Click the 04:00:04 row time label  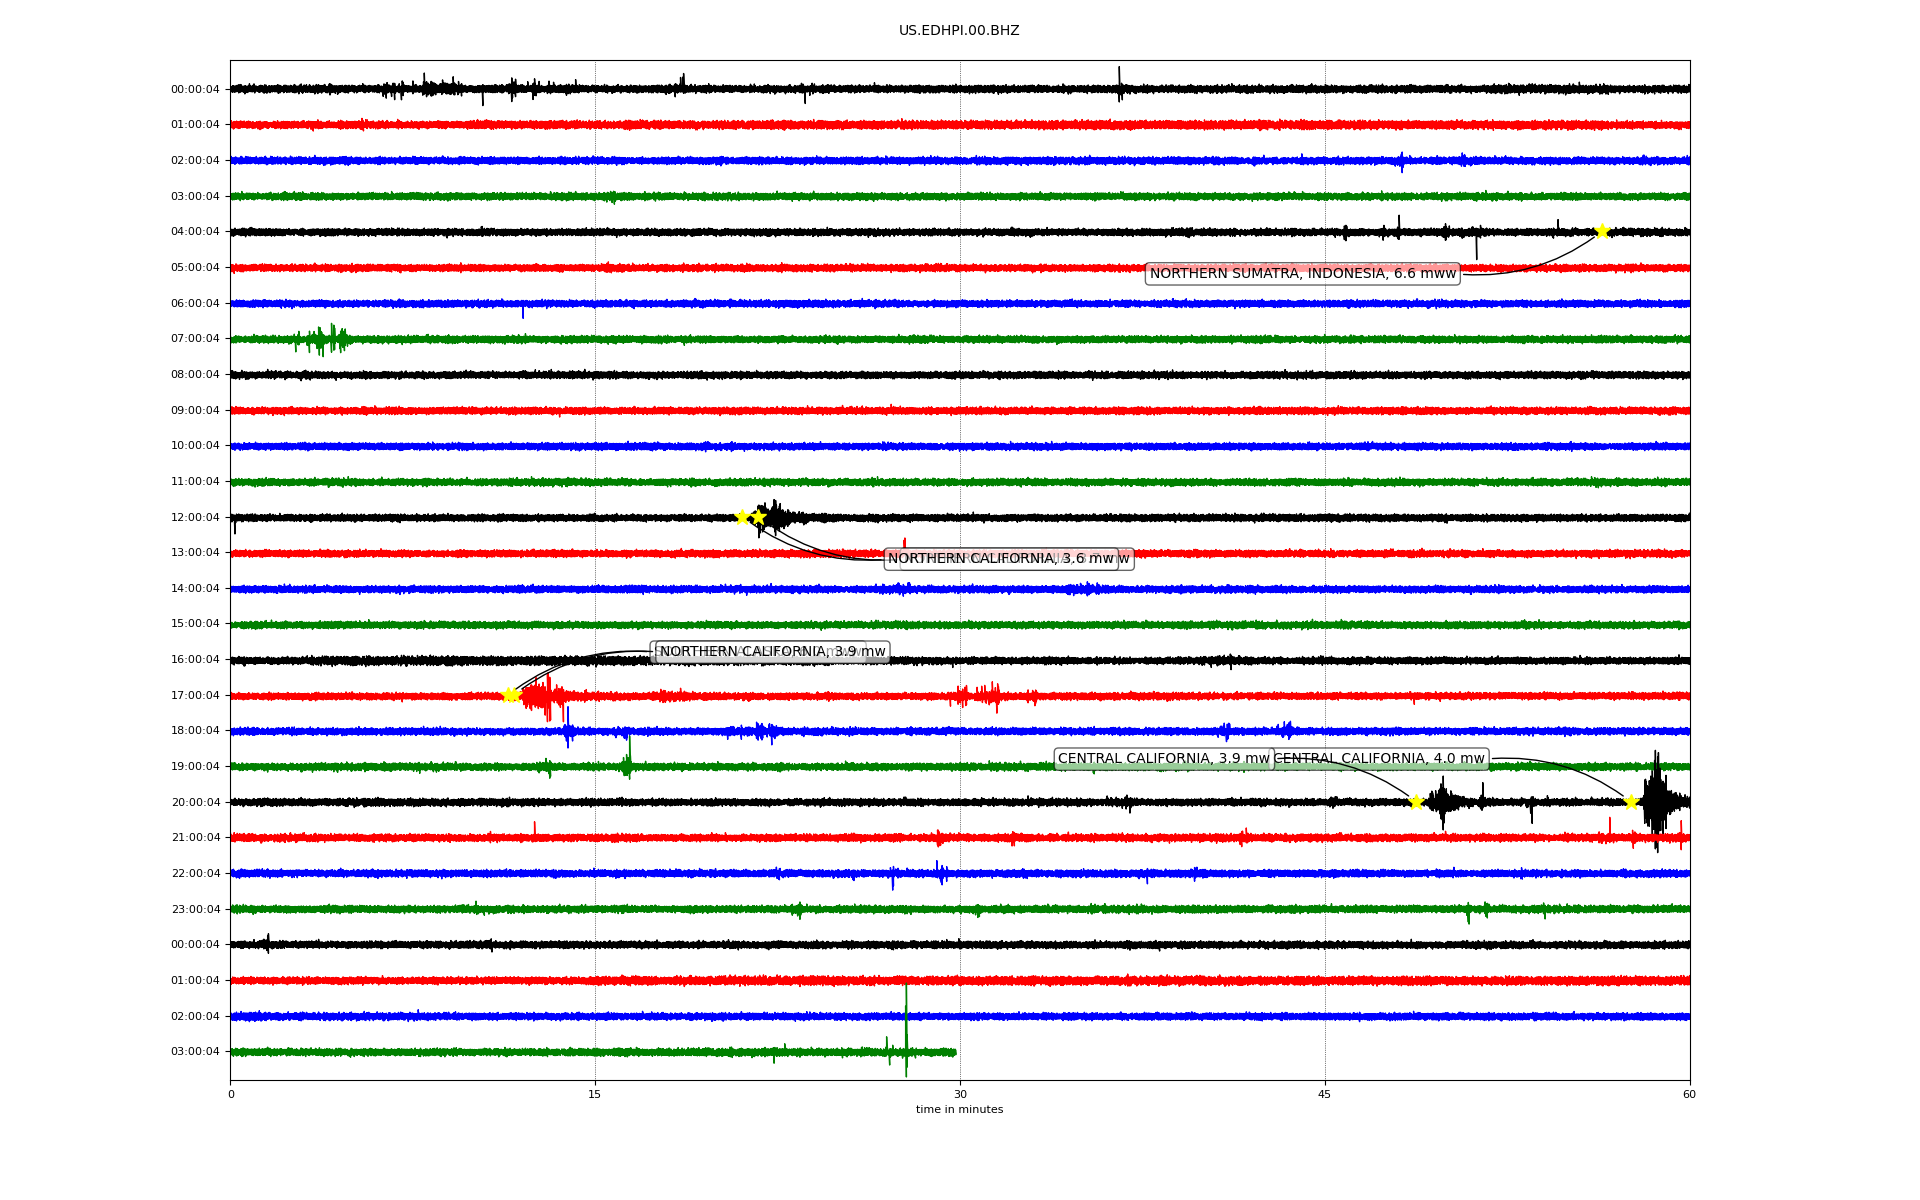coord(195,232)
